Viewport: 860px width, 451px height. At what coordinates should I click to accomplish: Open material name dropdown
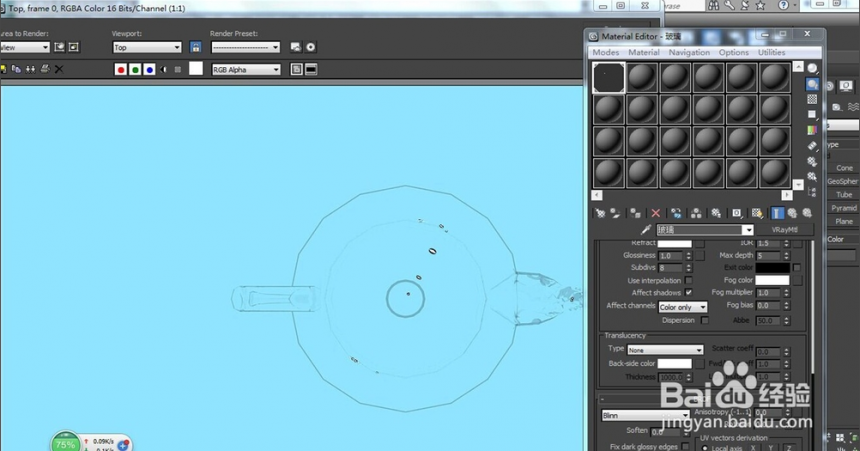point(747,229)
